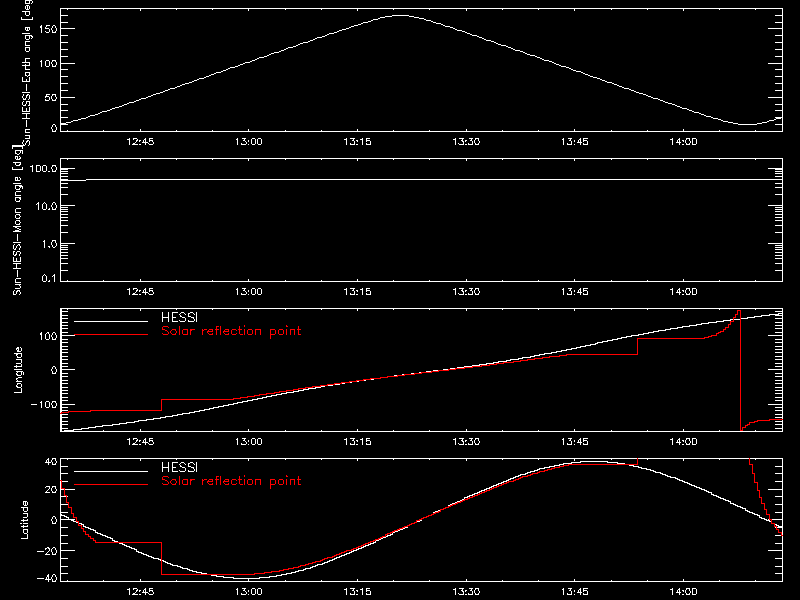This screenshot has width=800, height=600.
Task: Click red vertical longitude wrap-around drop
Action: (740, 370)
